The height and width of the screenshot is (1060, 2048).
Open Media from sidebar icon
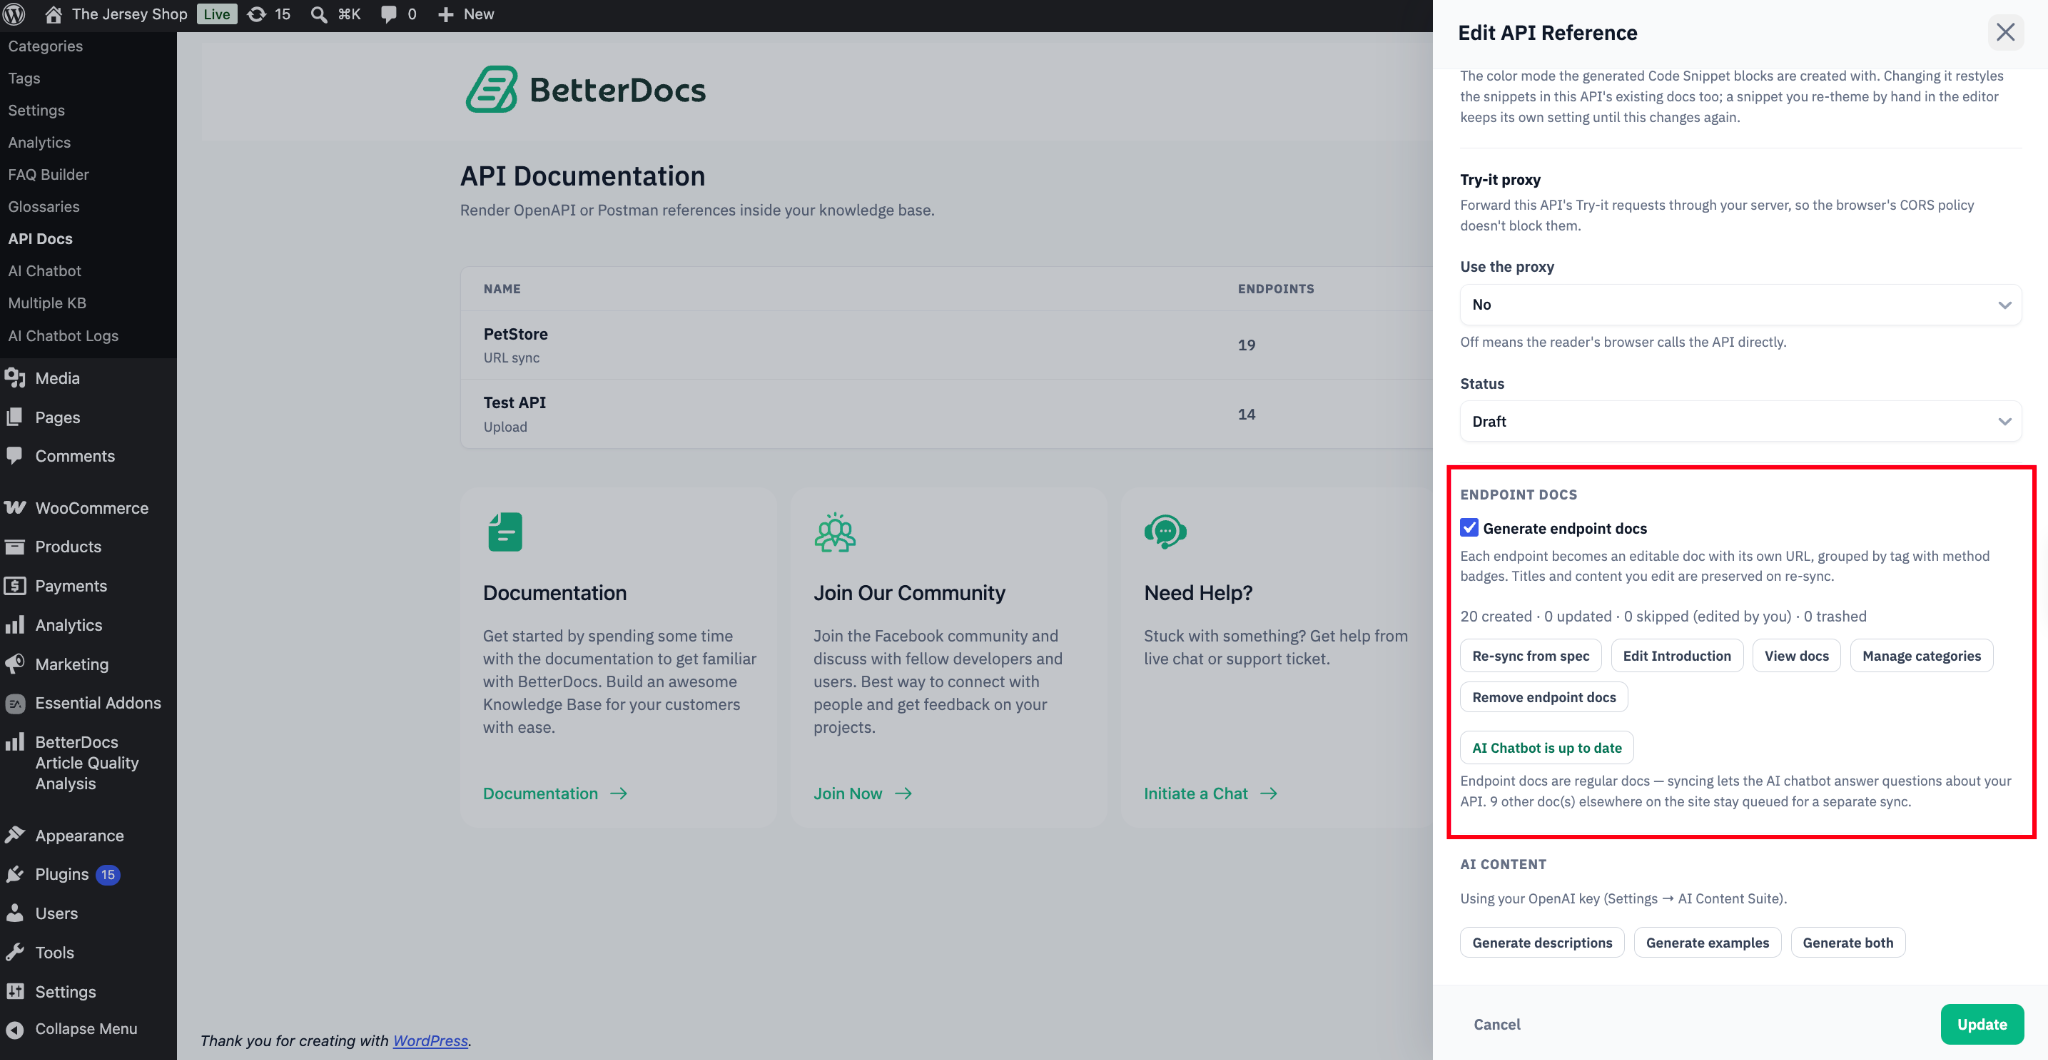[15, 378]
